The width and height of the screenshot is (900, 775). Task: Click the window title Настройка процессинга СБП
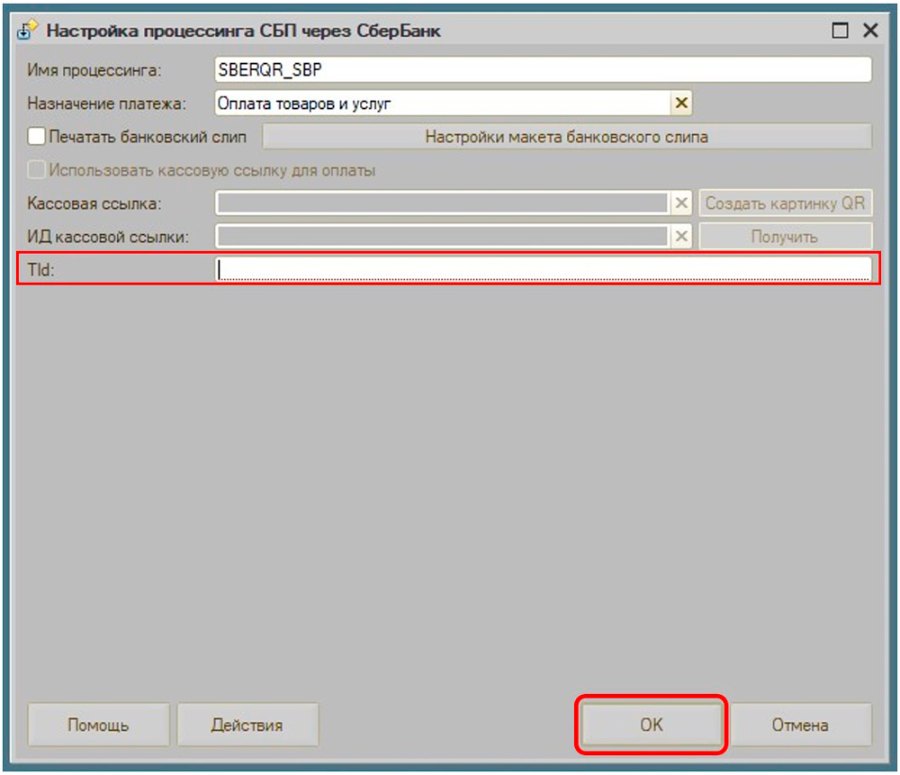pyautogui.click(x=243, y=30)
